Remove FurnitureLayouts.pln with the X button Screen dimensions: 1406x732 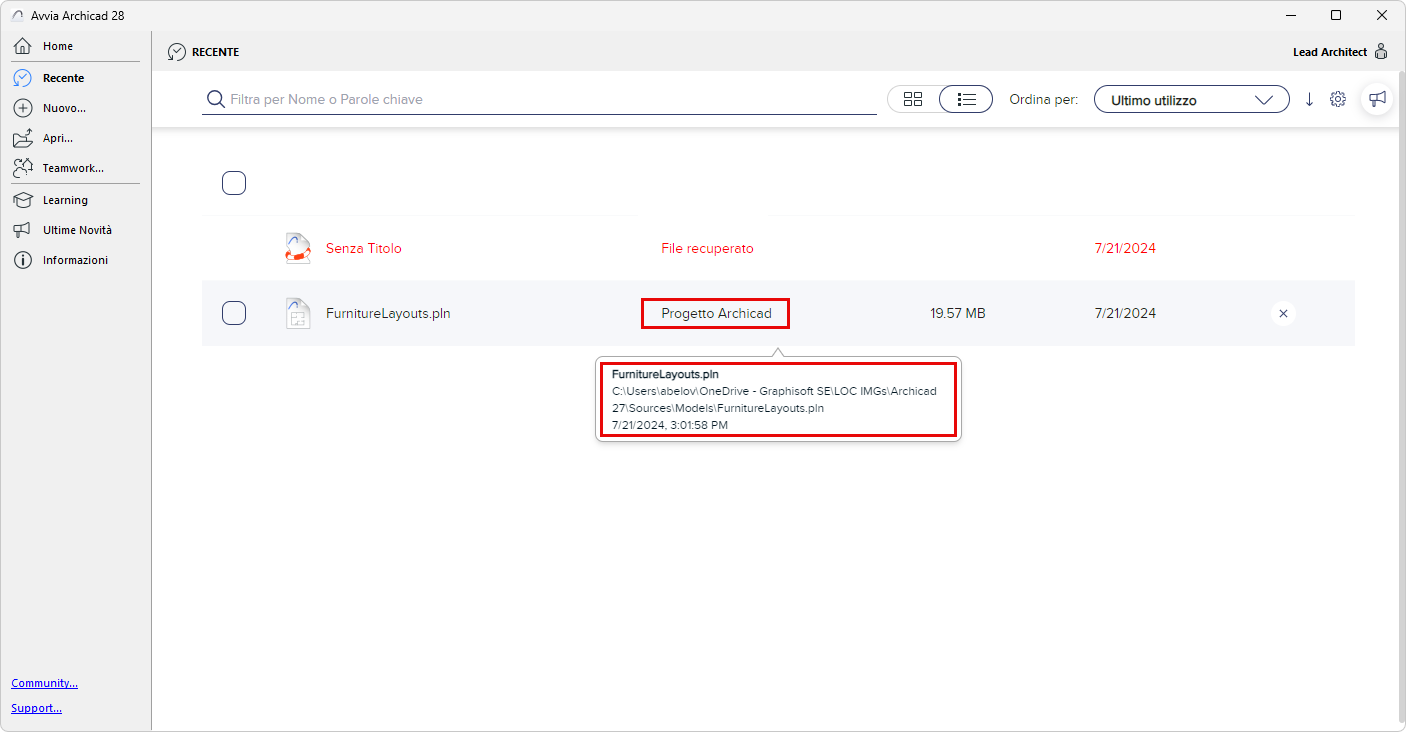pos(1283,313)
